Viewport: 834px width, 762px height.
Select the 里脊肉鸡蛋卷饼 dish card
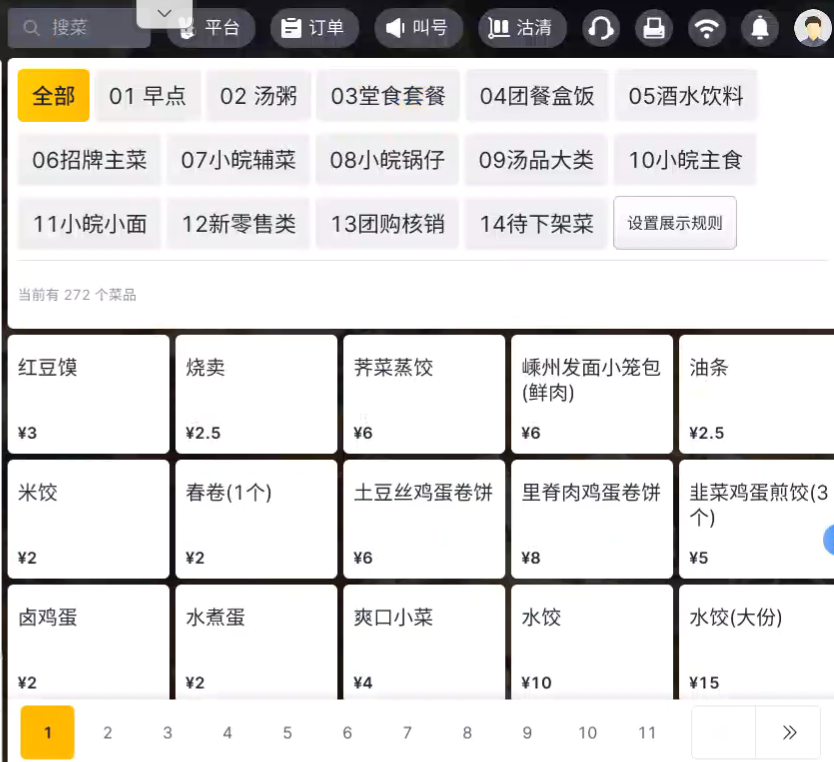tap(592, 518)
